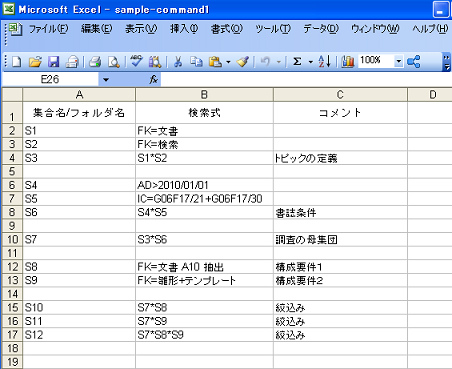452x369 pixels.
Task: Click the Format Painter brush icon
Action: [x=243, y=62]
